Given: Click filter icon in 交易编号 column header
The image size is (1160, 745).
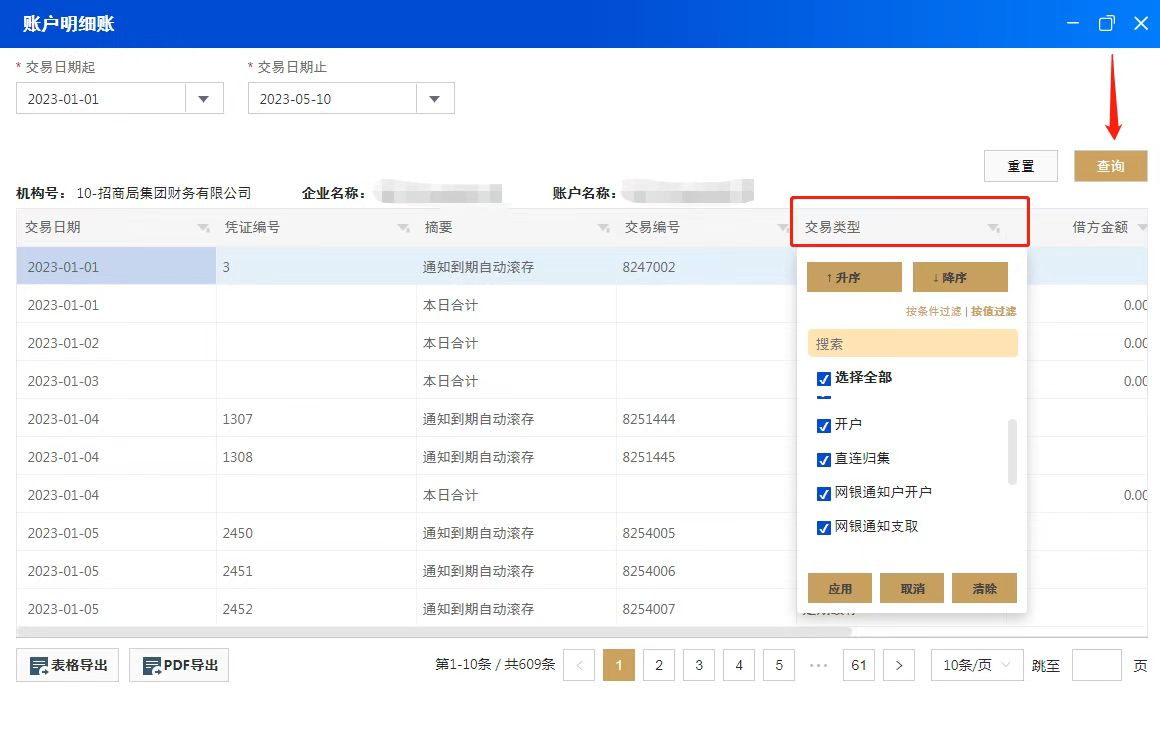Looking at the screenshot, I should (783, 229).
